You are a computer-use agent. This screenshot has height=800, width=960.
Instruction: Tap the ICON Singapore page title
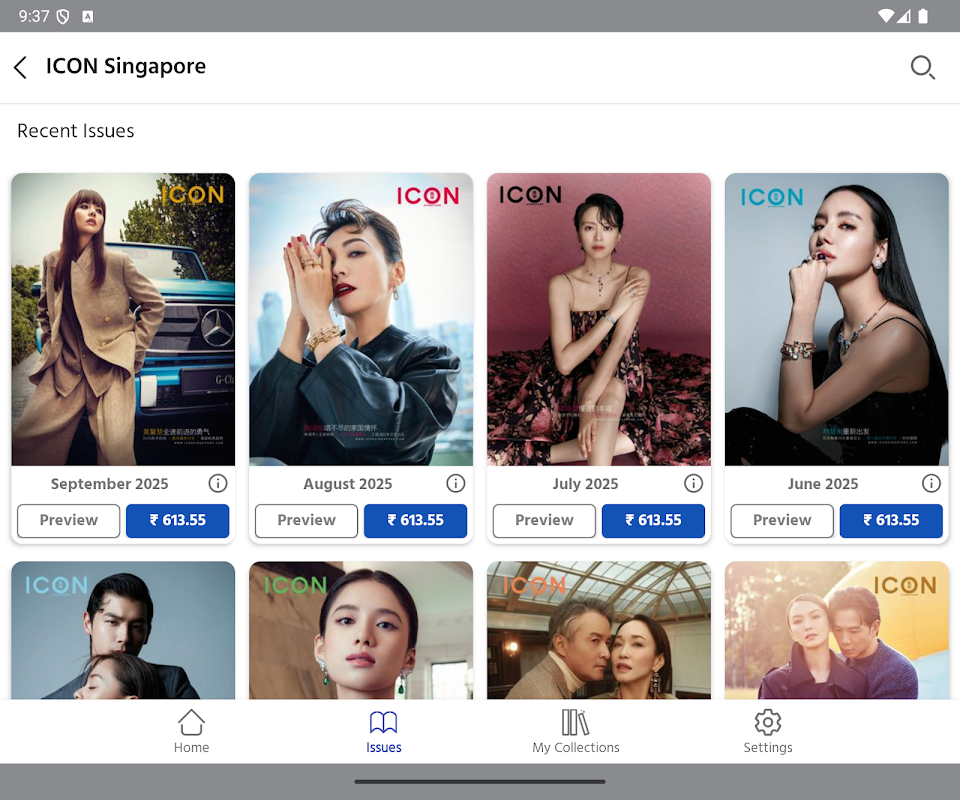(x=126, y=66)
